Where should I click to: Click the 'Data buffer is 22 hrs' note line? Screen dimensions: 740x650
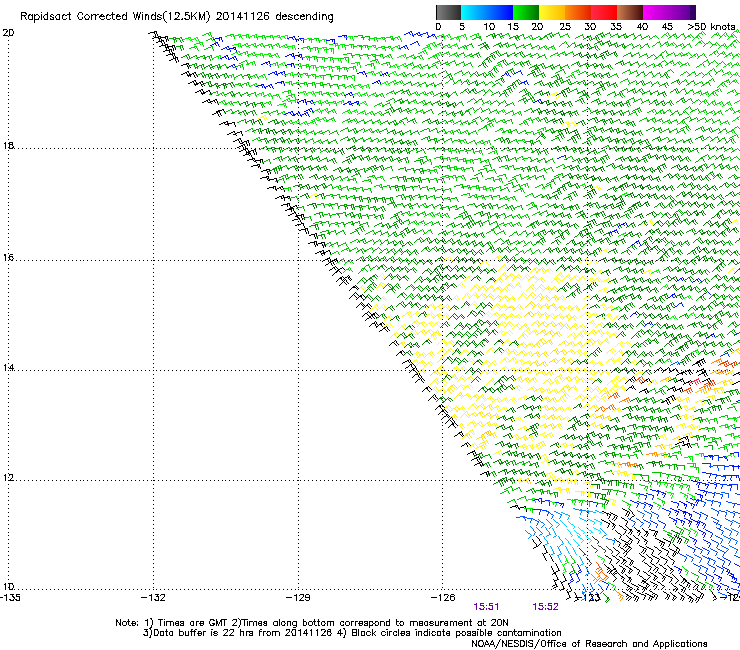[352, 633]
